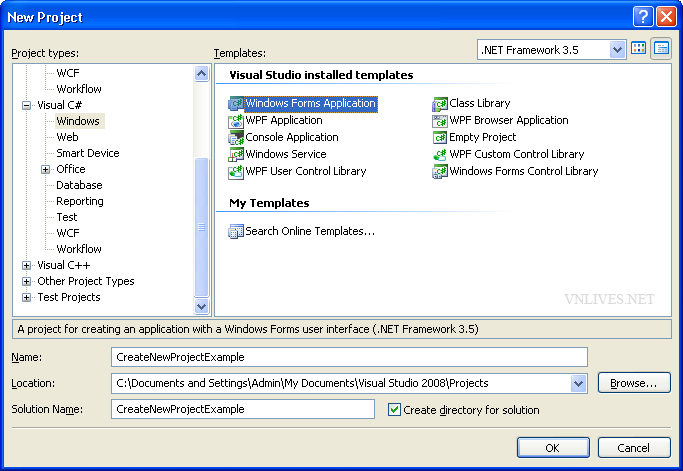Image resolution: width=683 pixels, height=471 pixels.
Task: Toggle Create directory for solution checkbox
Action: pyautogui.click(x=394, y=410)
